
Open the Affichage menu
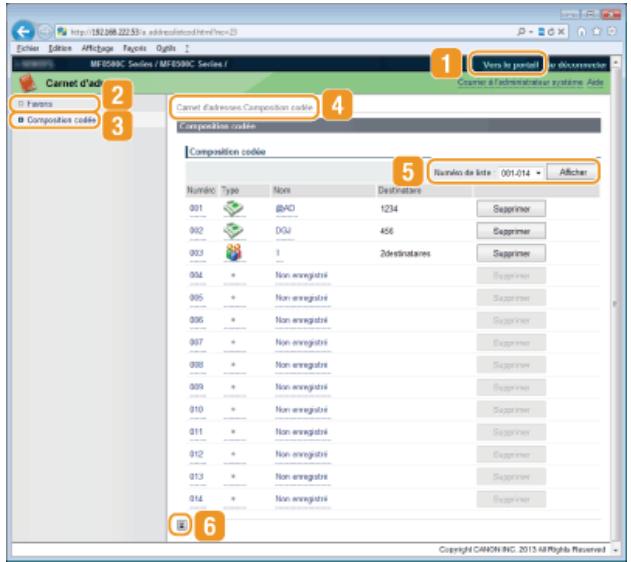coord(97,48)
